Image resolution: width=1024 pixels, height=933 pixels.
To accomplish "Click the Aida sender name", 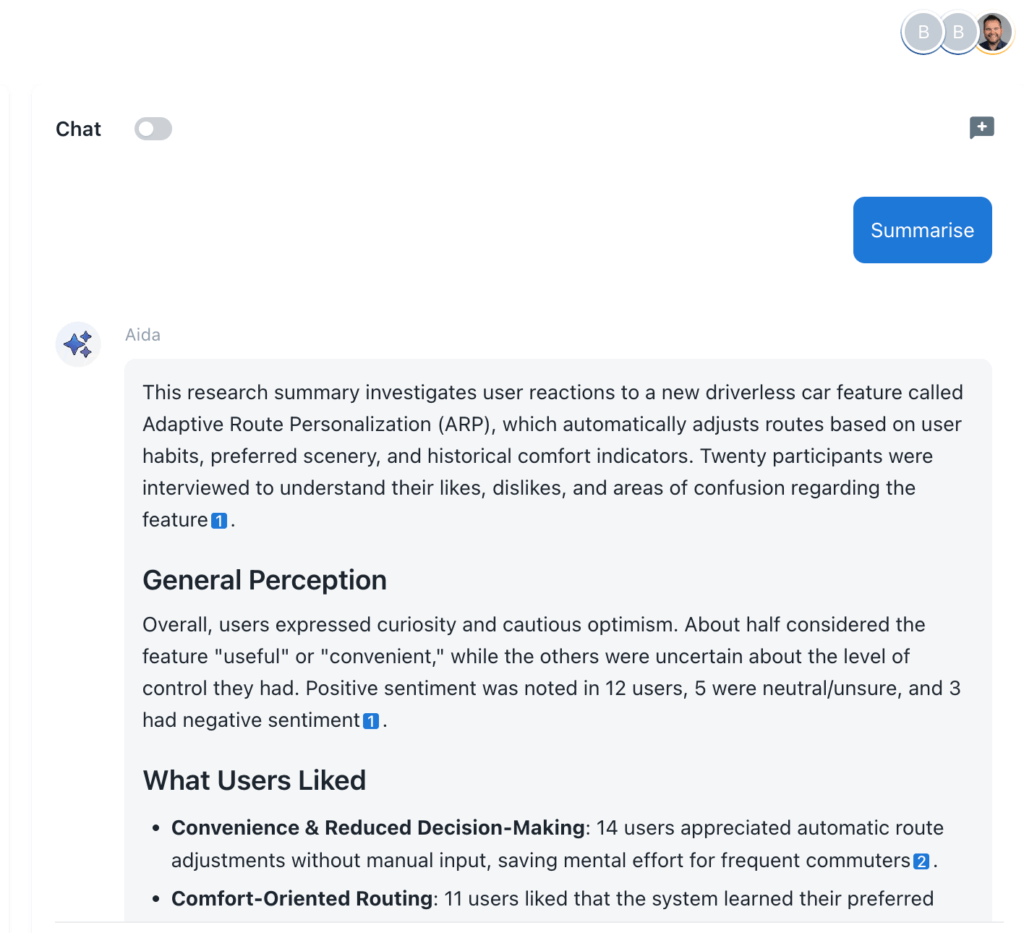I will point(143,335).
